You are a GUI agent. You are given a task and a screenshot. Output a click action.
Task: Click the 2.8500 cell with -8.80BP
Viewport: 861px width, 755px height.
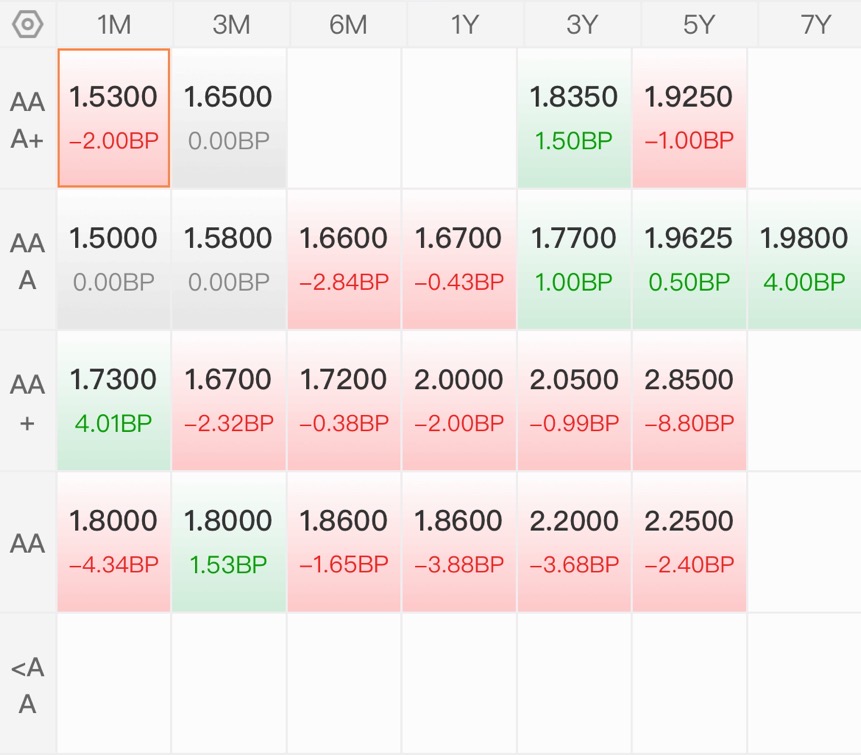(x=689, y=401)
